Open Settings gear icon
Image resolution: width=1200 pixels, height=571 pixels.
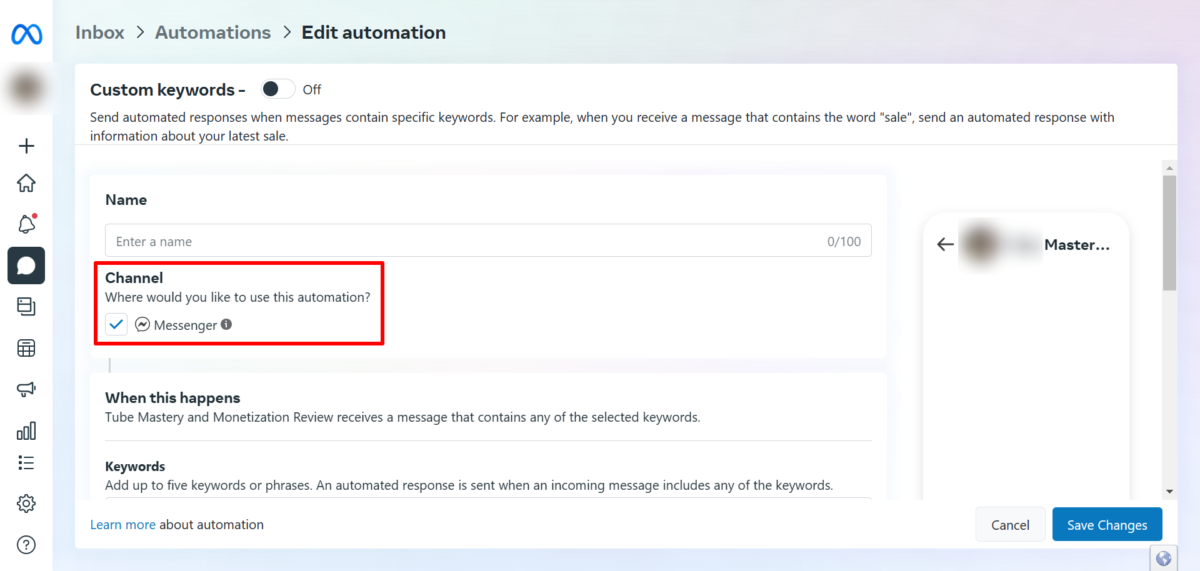(x=27, y=504)
